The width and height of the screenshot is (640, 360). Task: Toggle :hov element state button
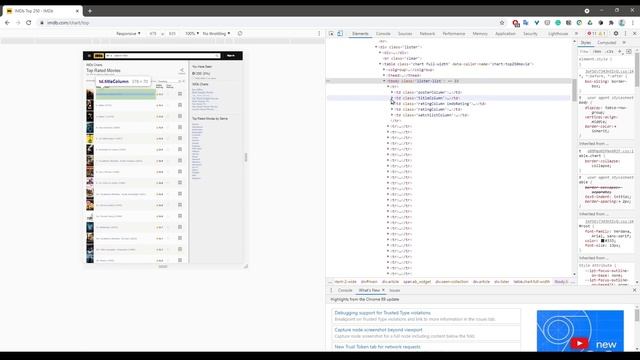tap(598, 51)
